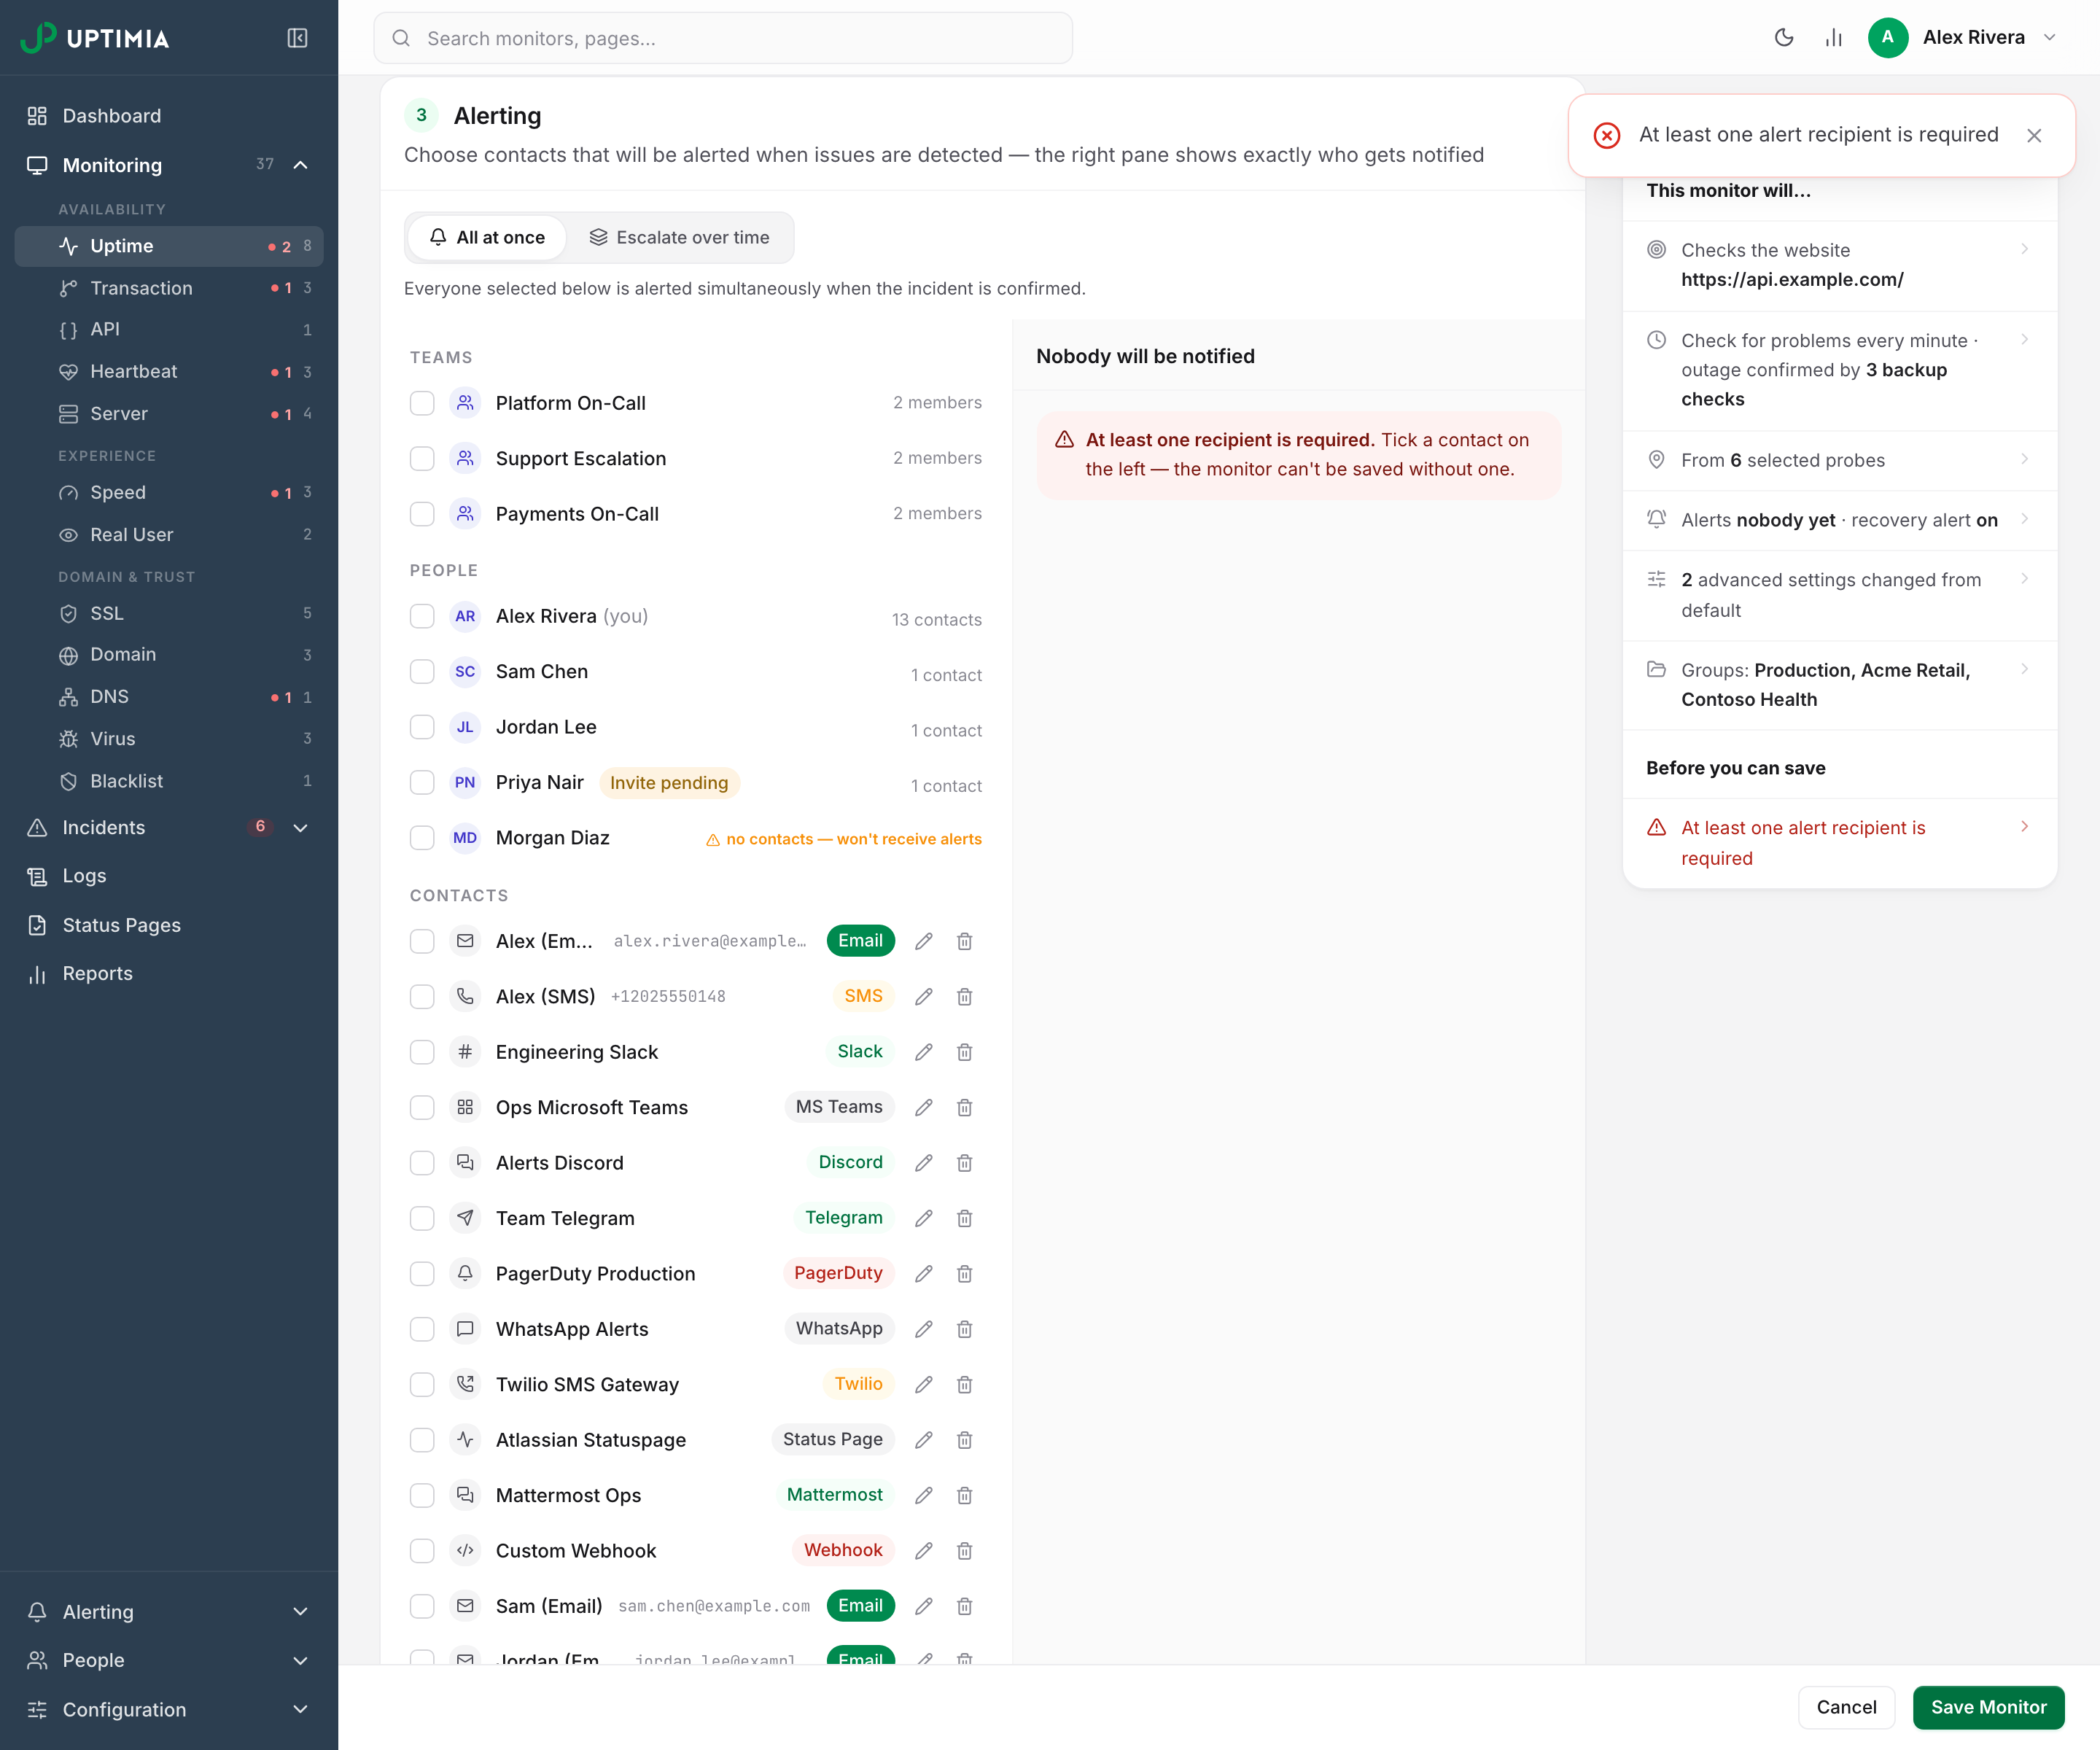Focus the Search monitors, pages field
The width and height of the screenshot is (2100, 1750).
(723, 38)
